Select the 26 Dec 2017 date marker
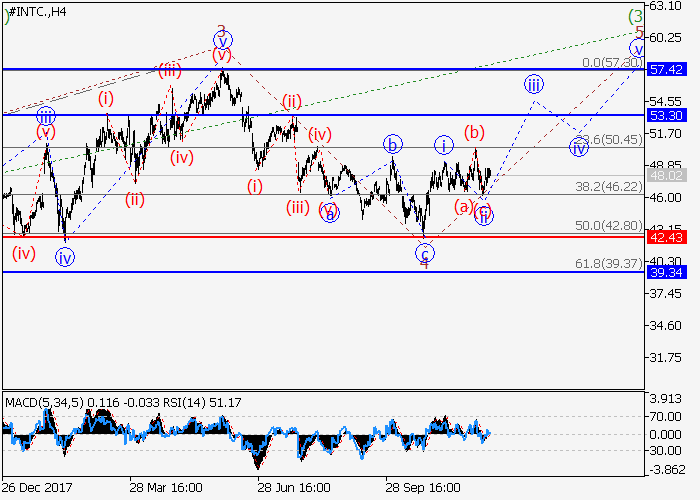 point(37,489)
